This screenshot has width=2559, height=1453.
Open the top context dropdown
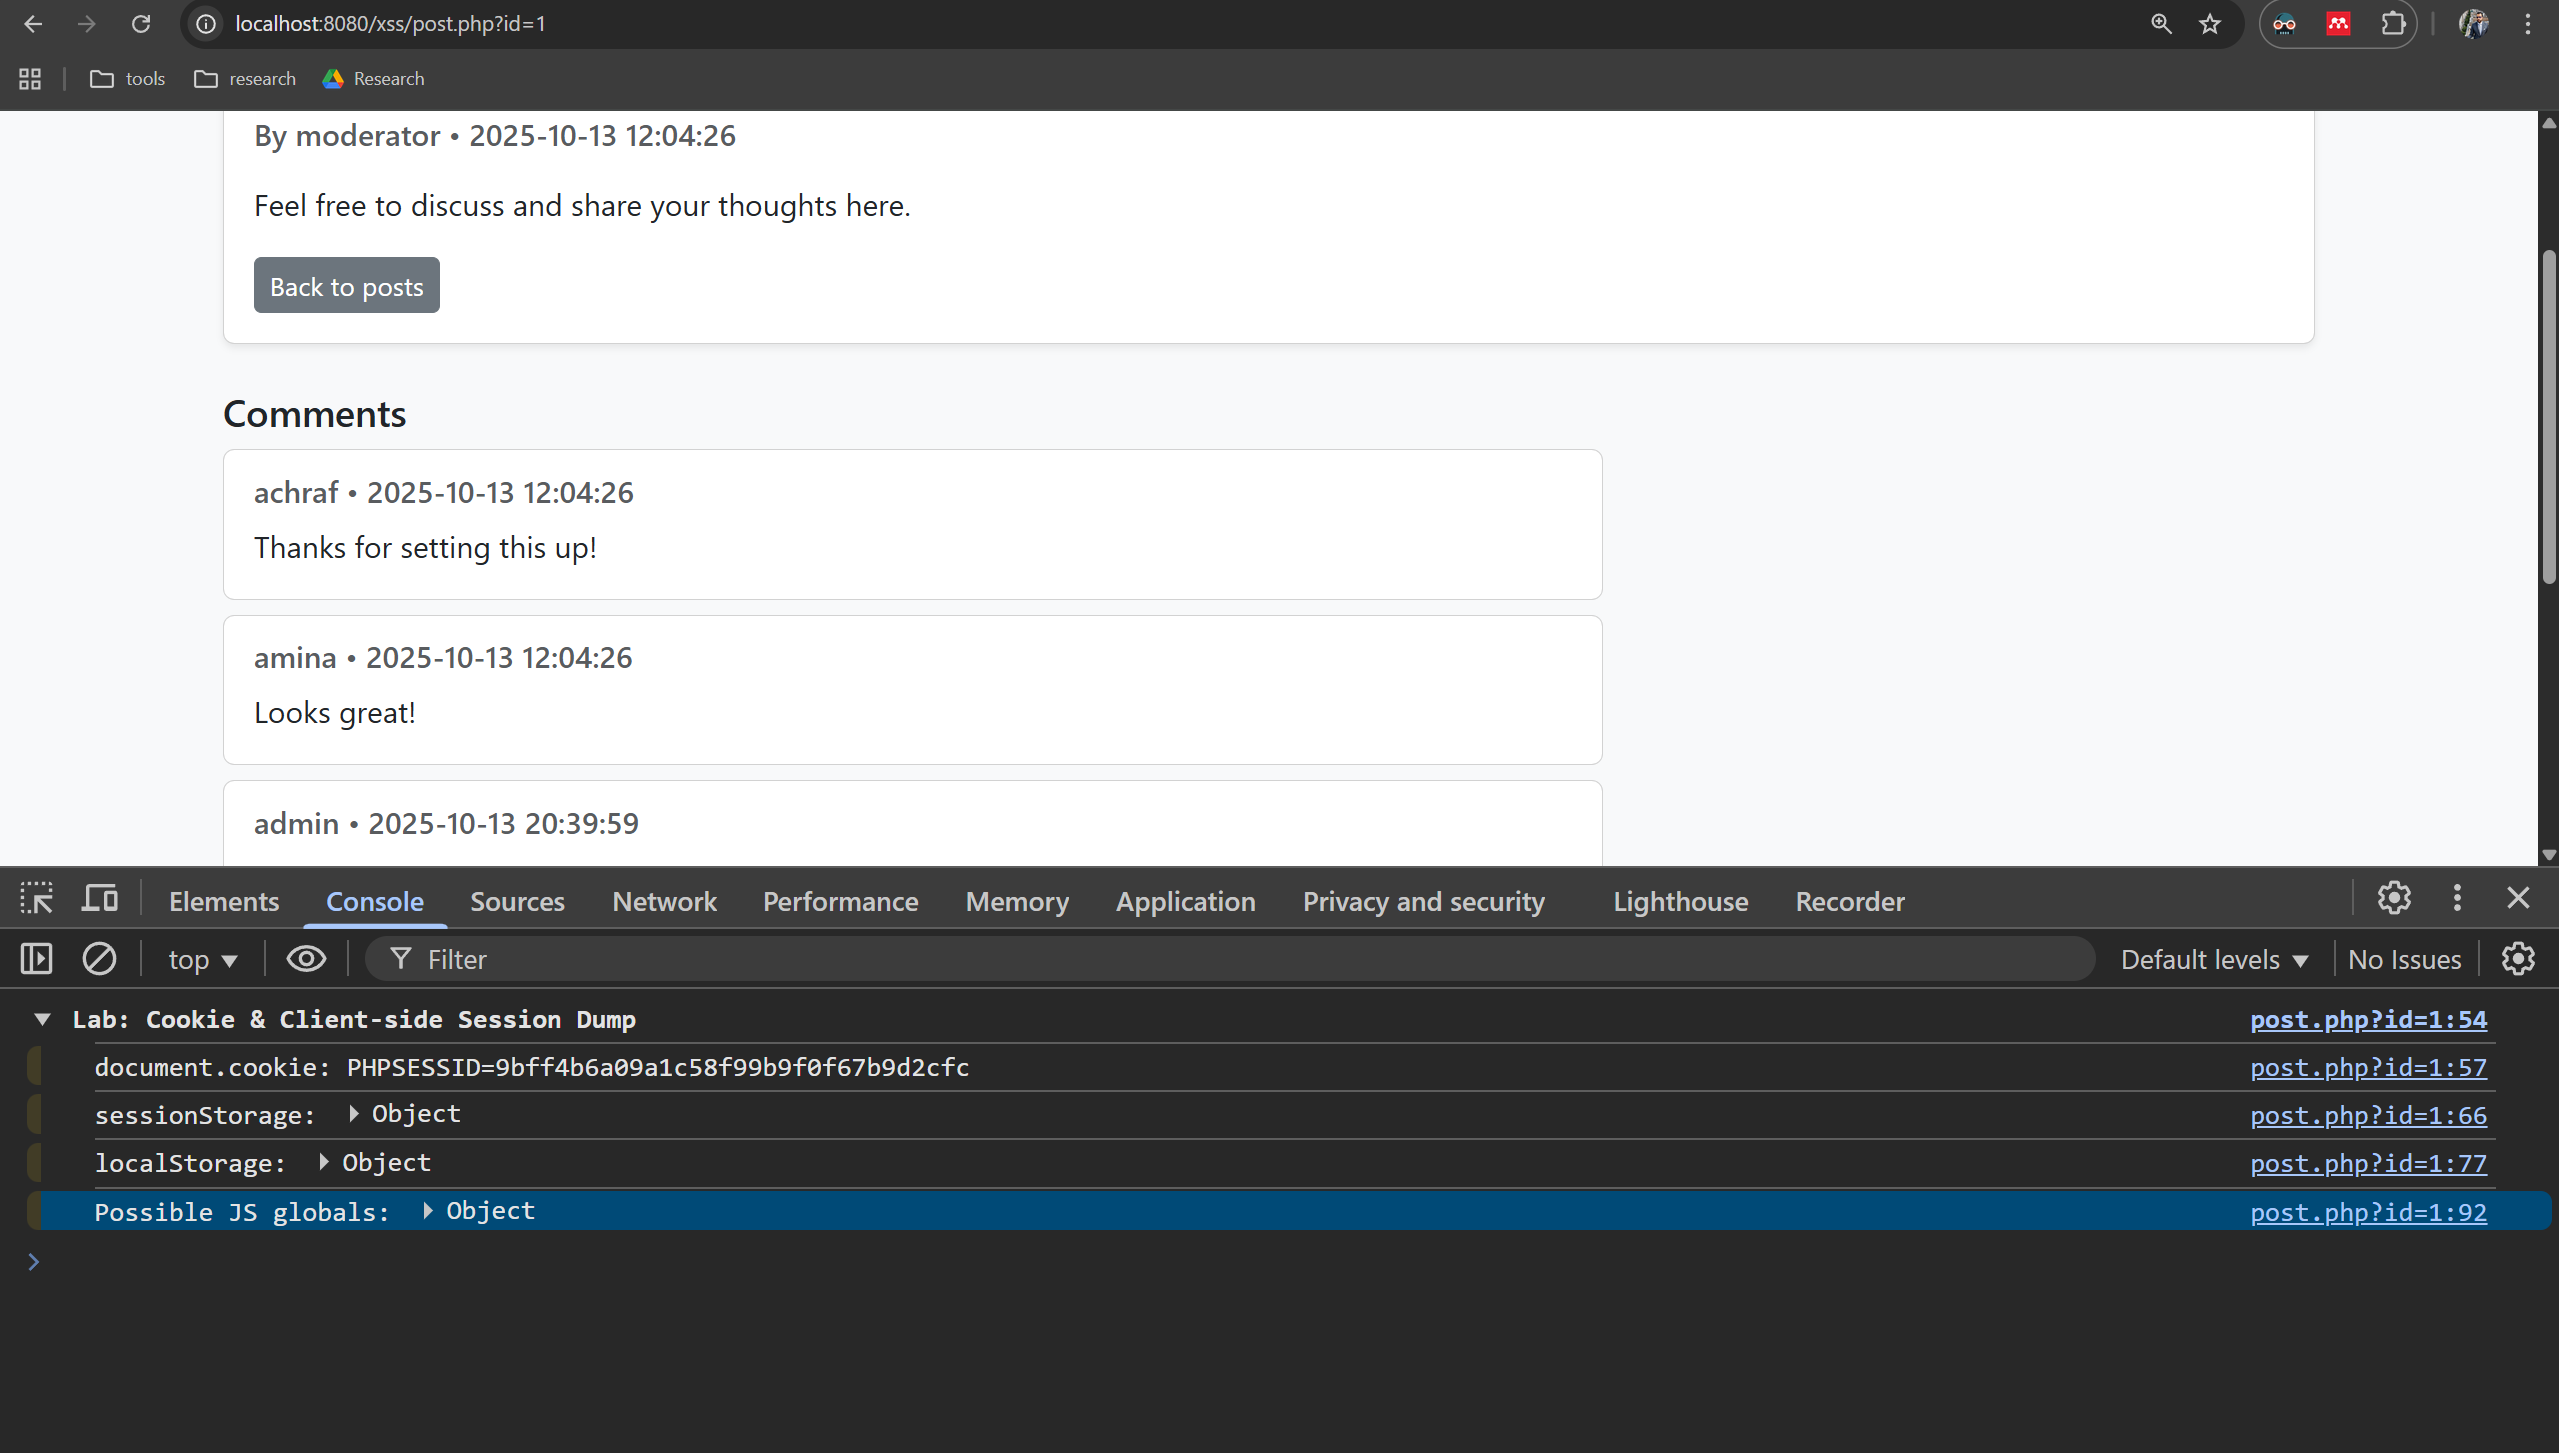point(203,960)
